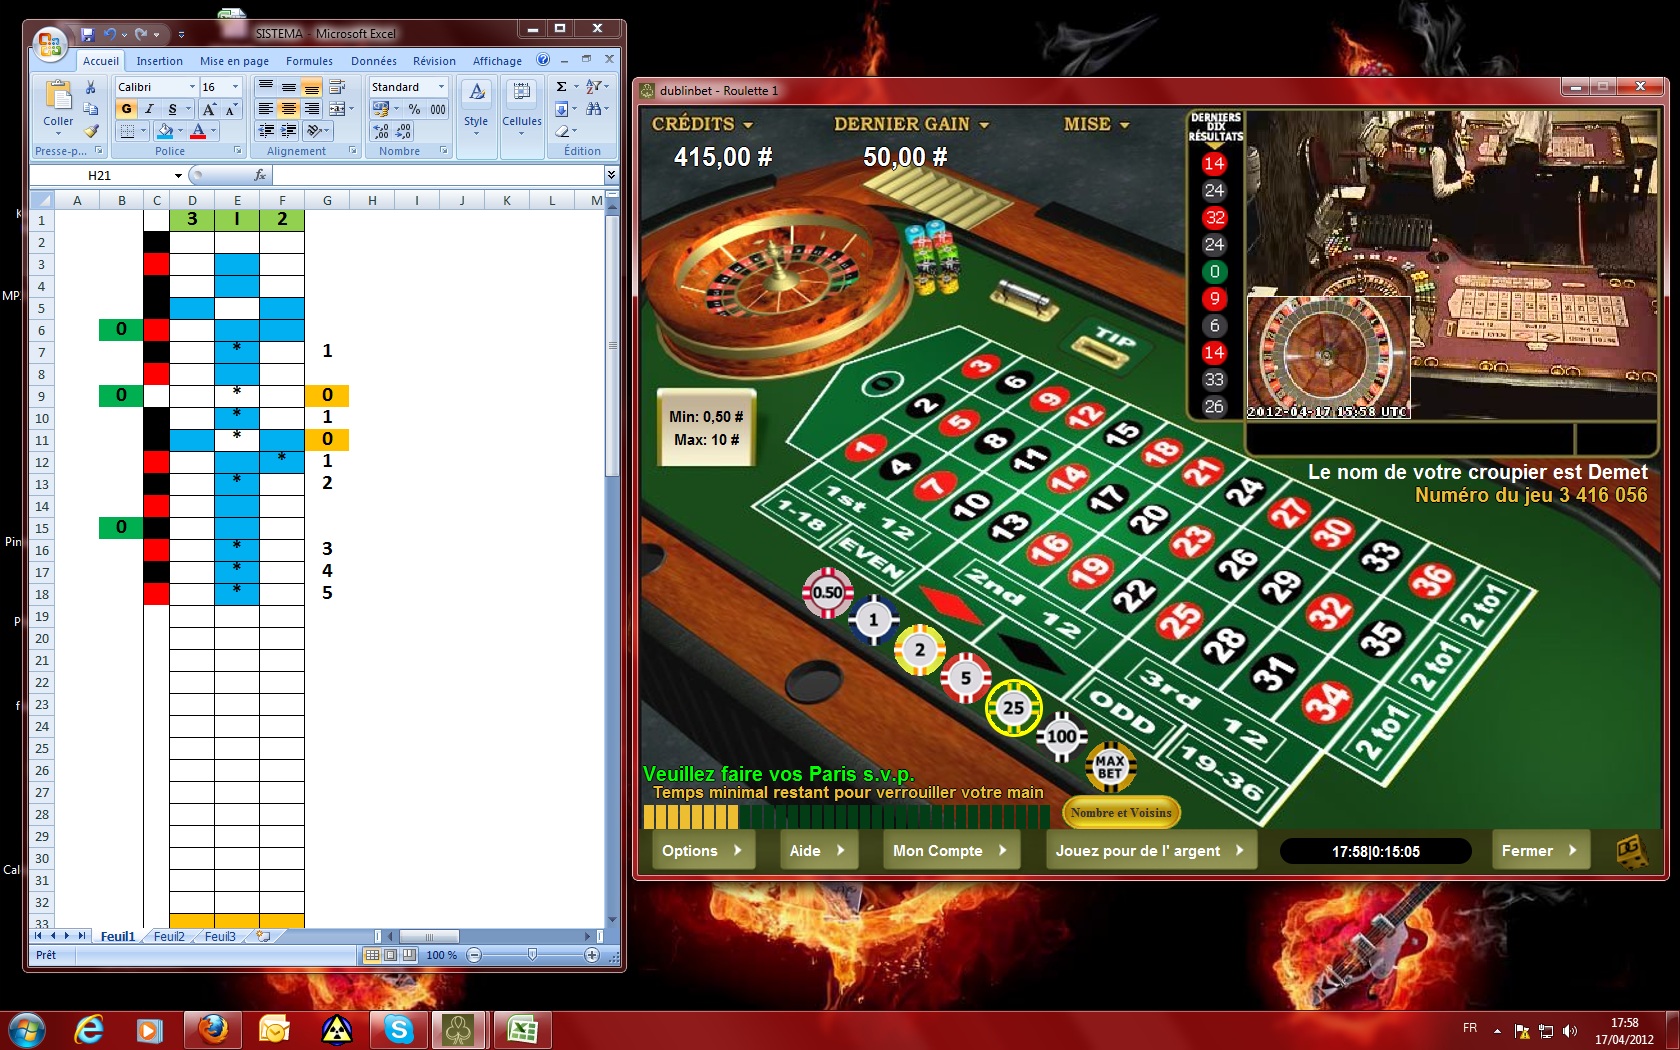Toggle center horizontal alignment
1680x1050 pixels.
coord(288,109)
